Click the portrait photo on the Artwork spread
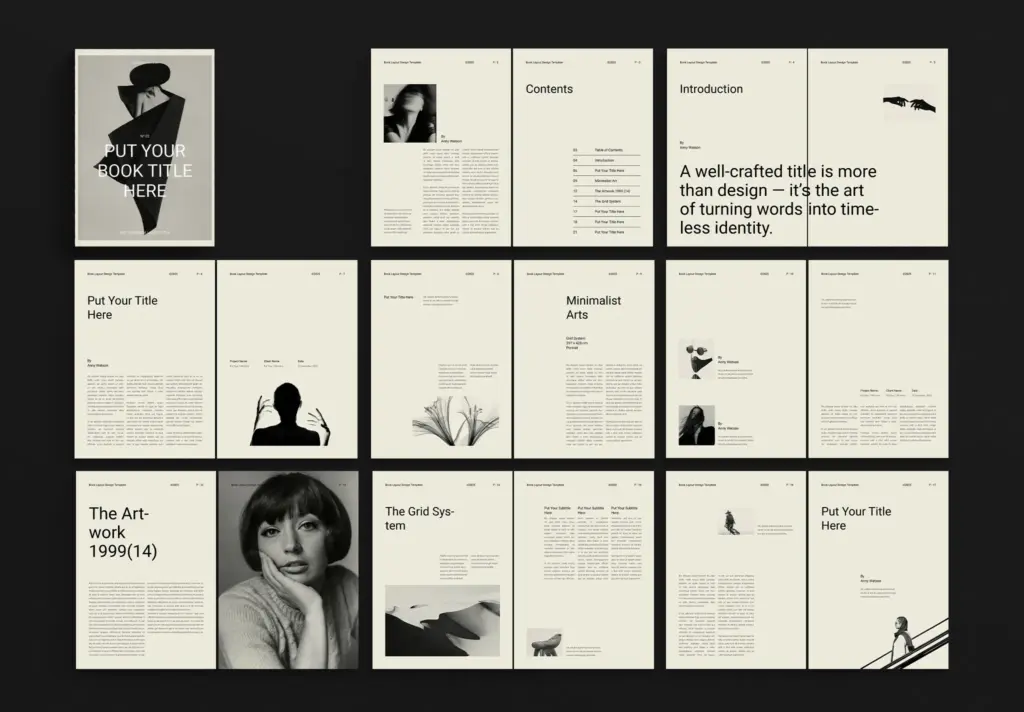This screenshot has width=1024, height=712. pos(288,567)
